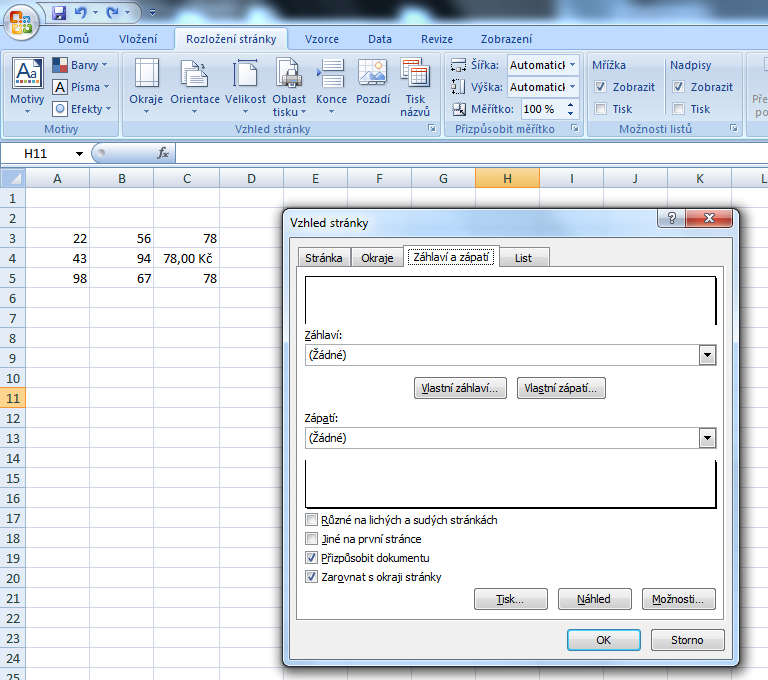Viewport: 768px width, 680px height.
Task: Click the Vlastní zápatí button
Action: coord(561,388)
